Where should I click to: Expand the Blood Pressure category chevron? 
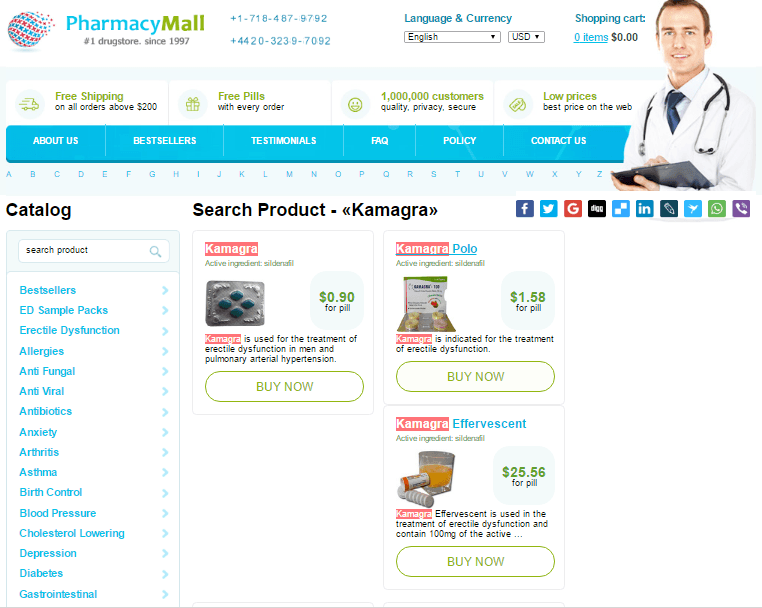pos(165,514)
